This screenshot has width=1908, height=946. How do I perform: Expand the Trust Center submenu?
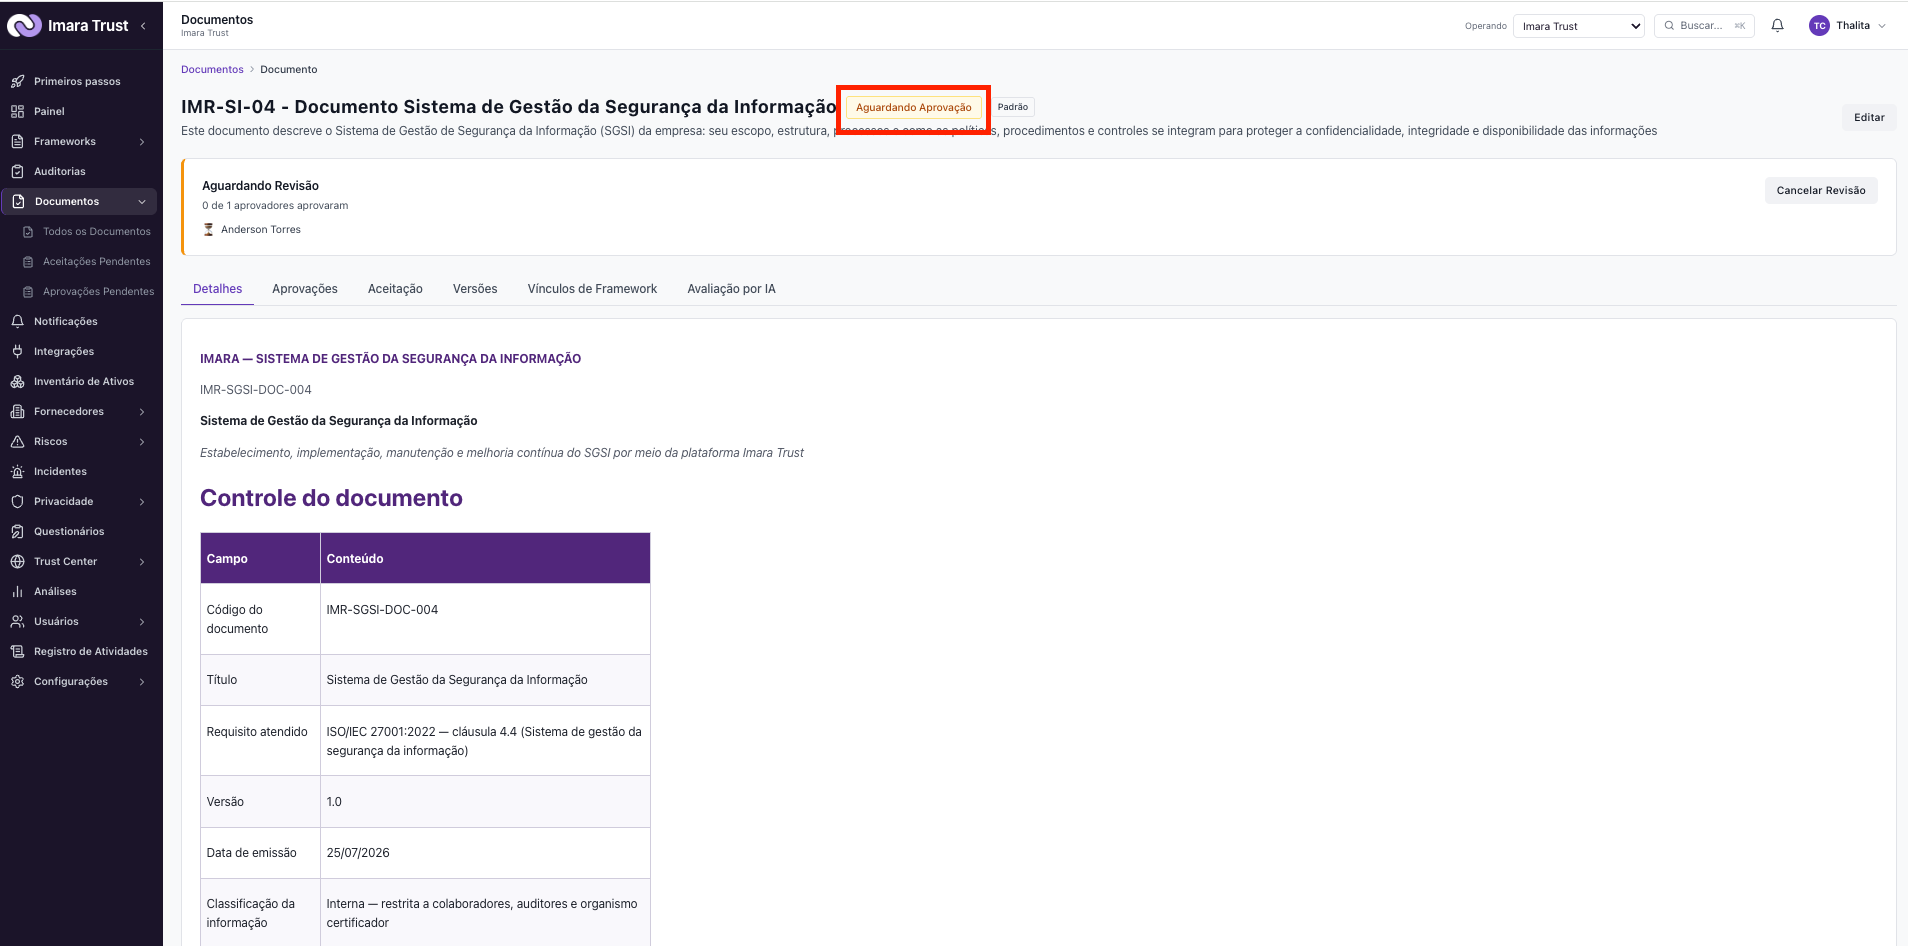coord(142,562)
